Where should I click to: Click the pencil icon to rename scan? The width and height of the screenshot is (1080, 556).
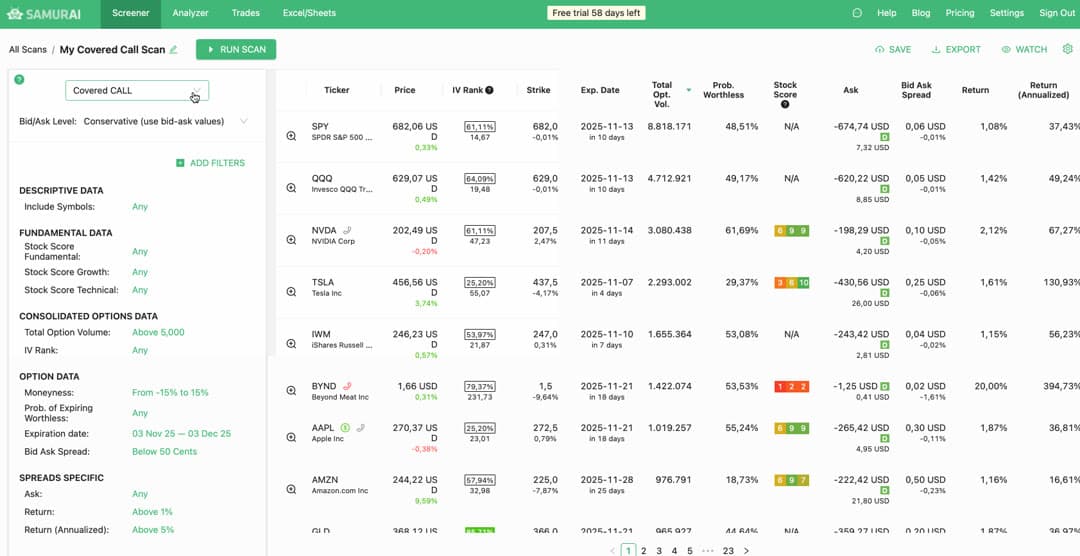[x=174, y=50]
